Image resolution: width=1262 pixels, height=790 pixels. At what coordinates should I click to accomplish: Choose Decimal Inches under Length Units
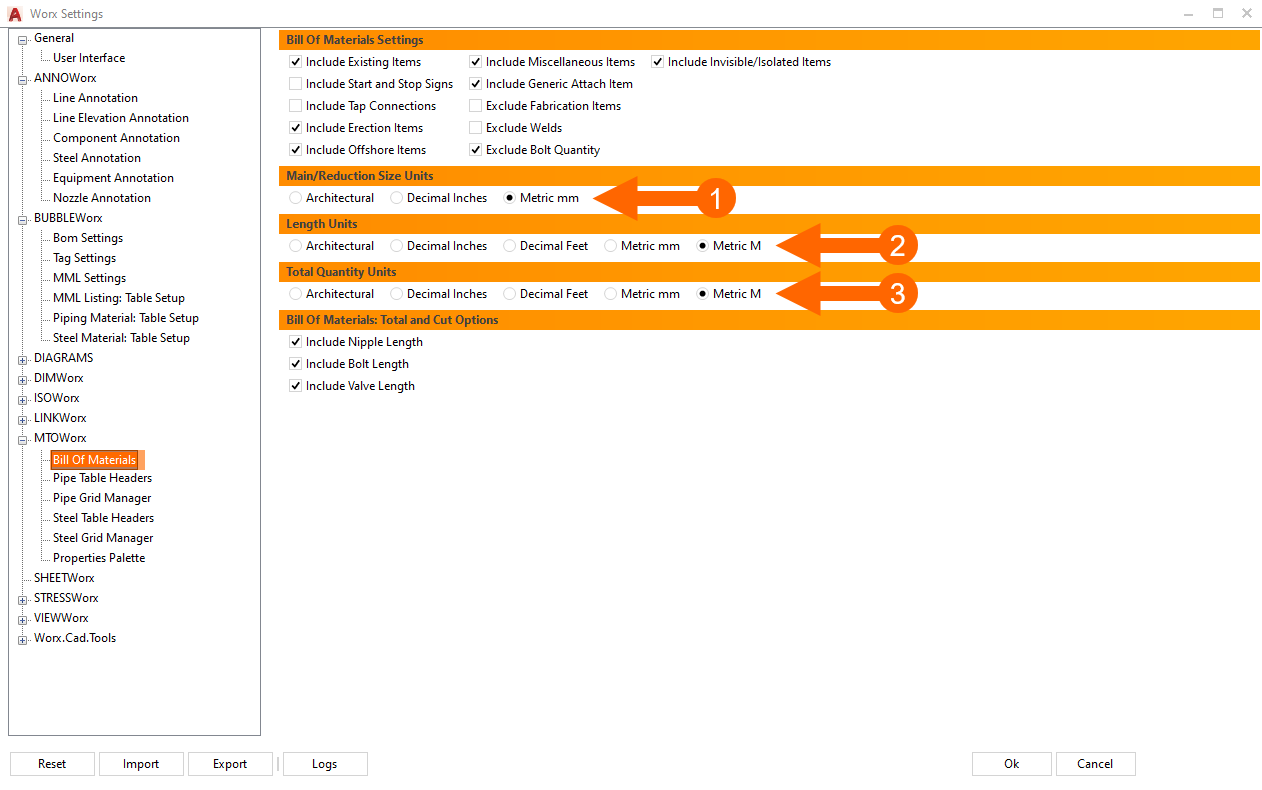(396, 246)
